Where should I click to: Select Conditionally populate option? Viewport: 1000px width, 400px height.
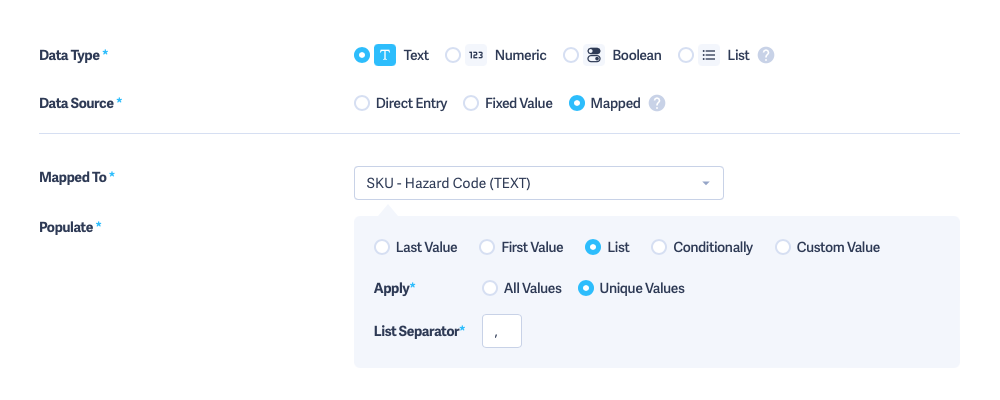[659, 248]
